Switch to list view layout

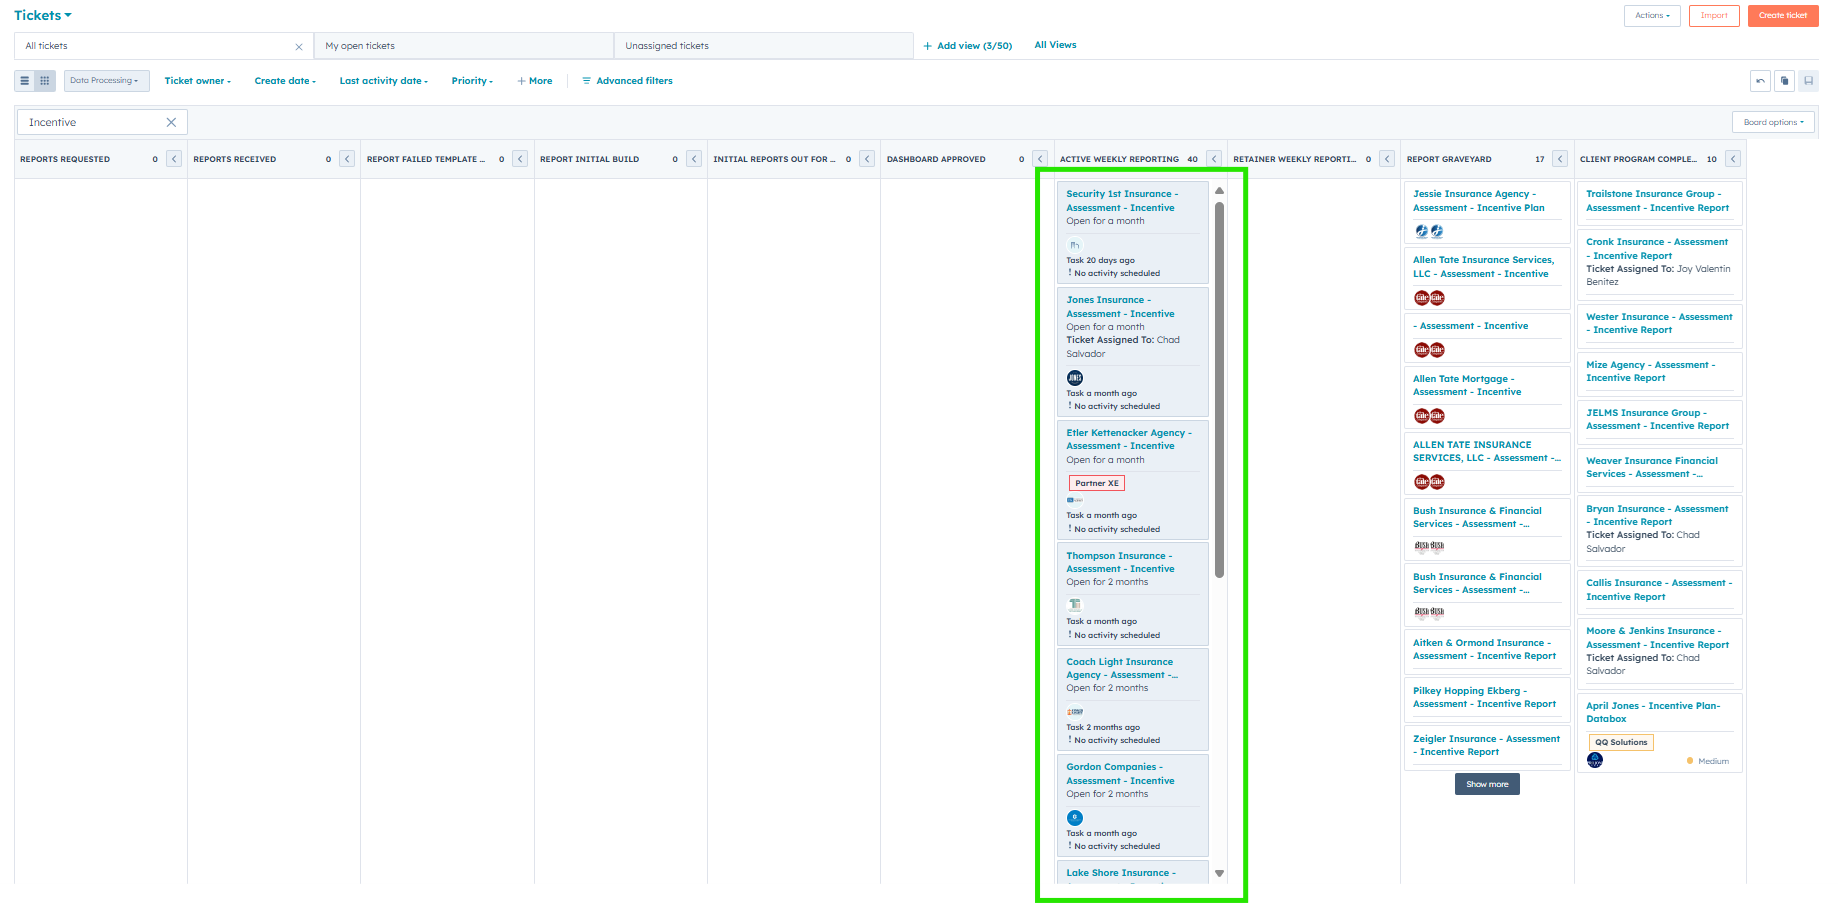[25, 81]
